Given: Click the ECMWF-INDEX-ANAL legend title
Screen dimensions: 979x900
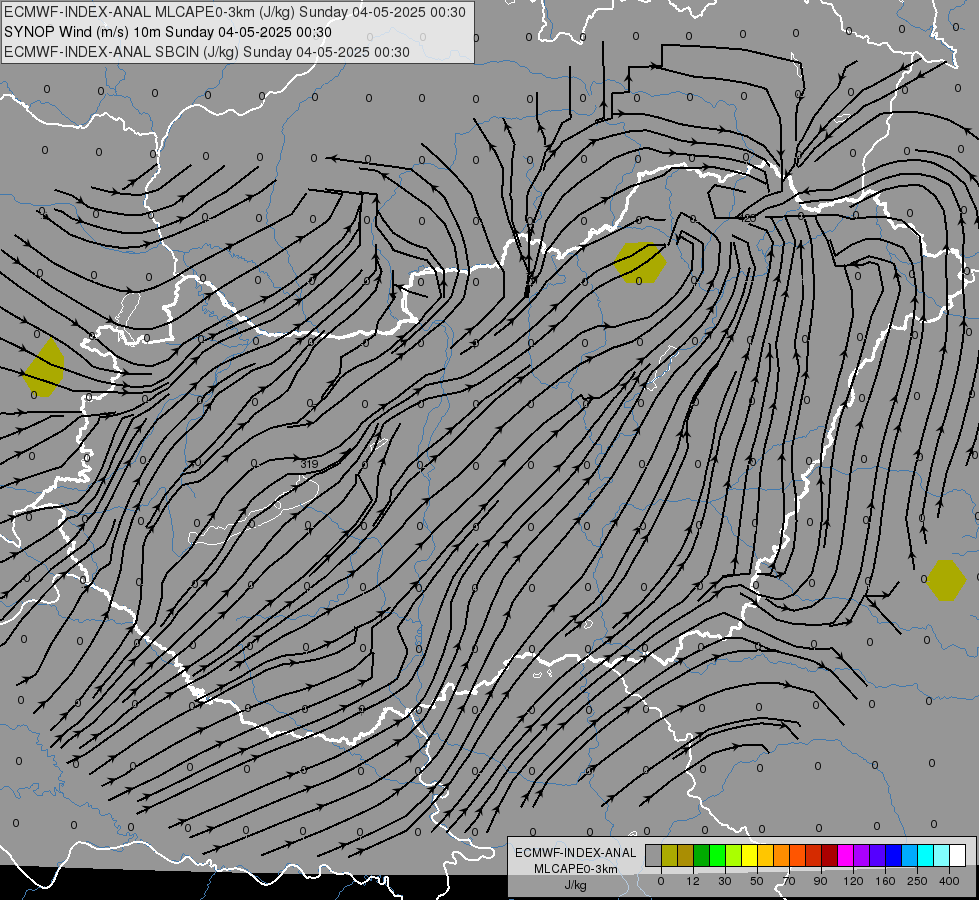Looking at the screenshot, I should click(x=575, y=853).
